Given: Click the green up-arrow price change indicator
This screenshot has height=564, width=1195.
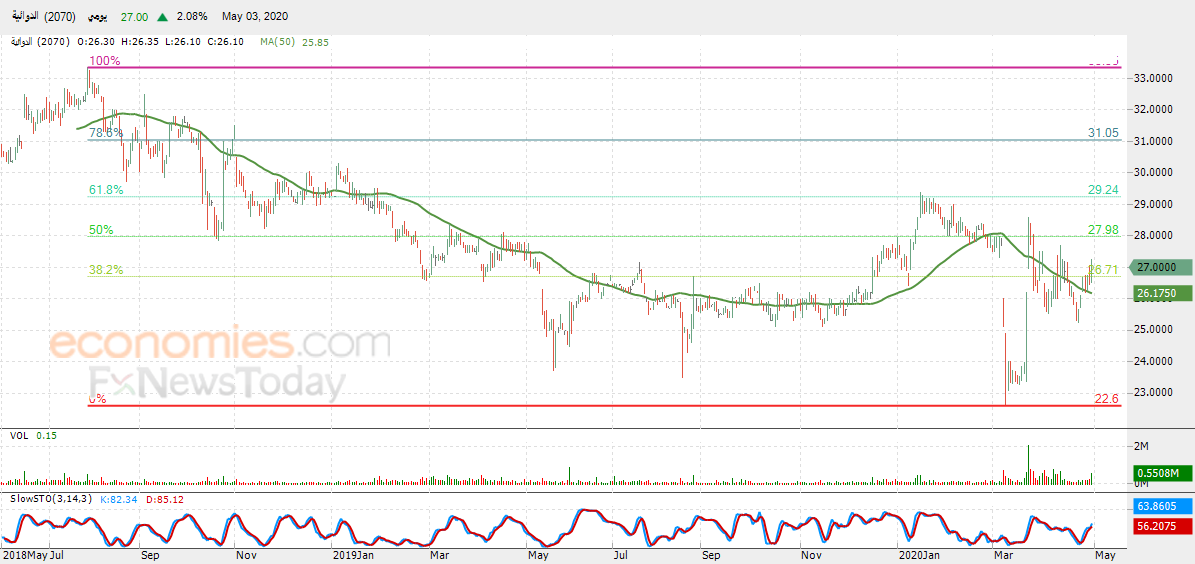Looking at the screenshot, I should pos(162,16).
